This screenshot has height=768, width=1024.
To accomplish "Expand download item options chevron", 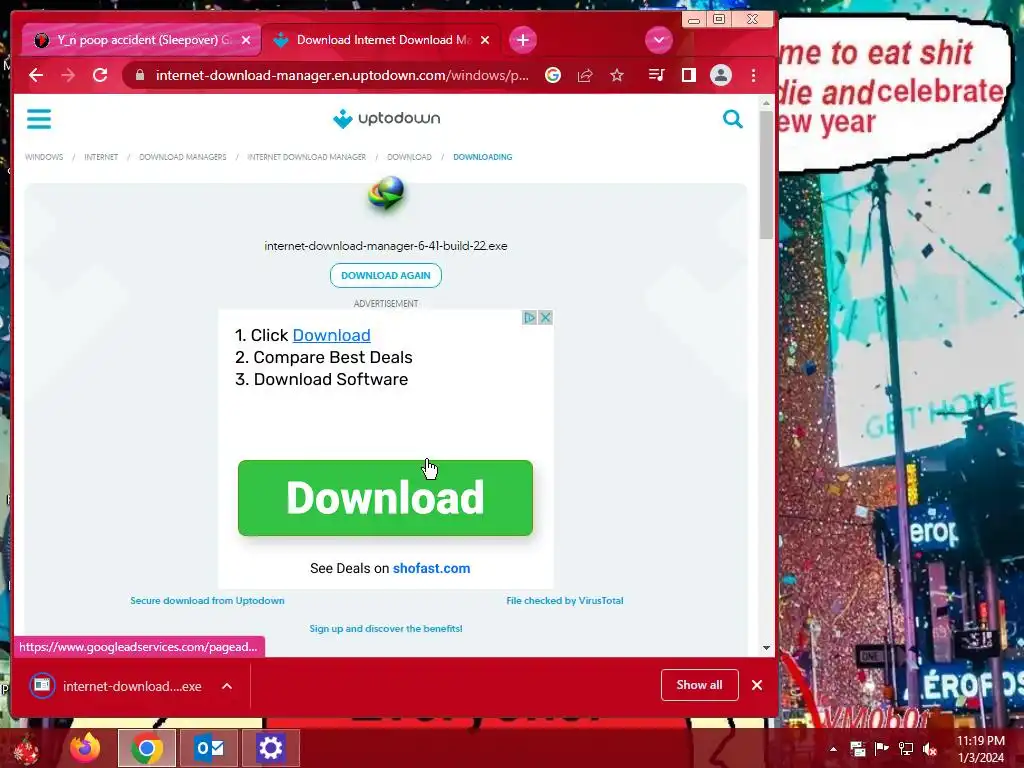I will [227, 686].
